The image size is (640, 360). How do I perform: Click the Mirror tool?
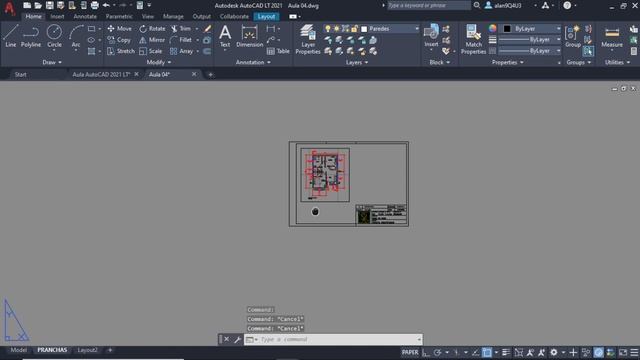click(x=152, y=40)
